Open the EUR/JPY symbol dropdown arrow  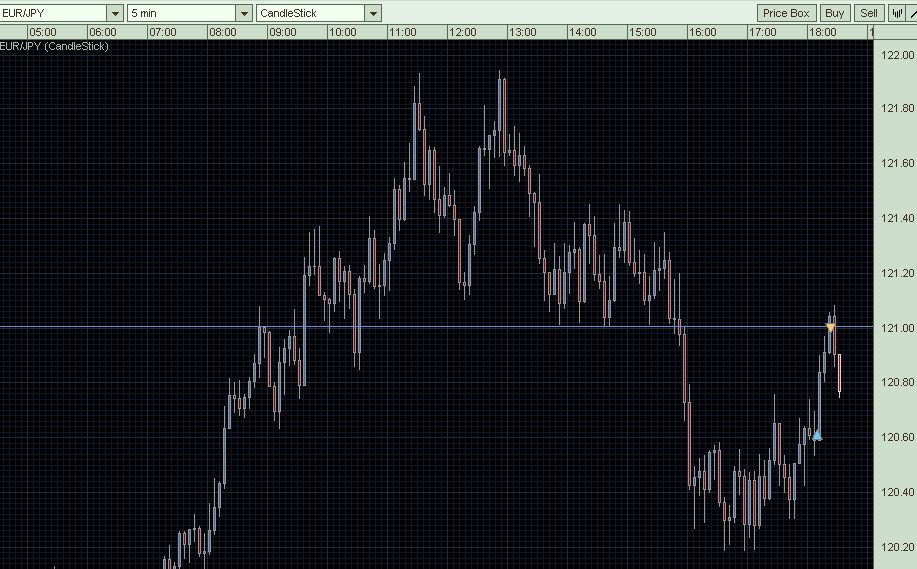tap(115, 13)
